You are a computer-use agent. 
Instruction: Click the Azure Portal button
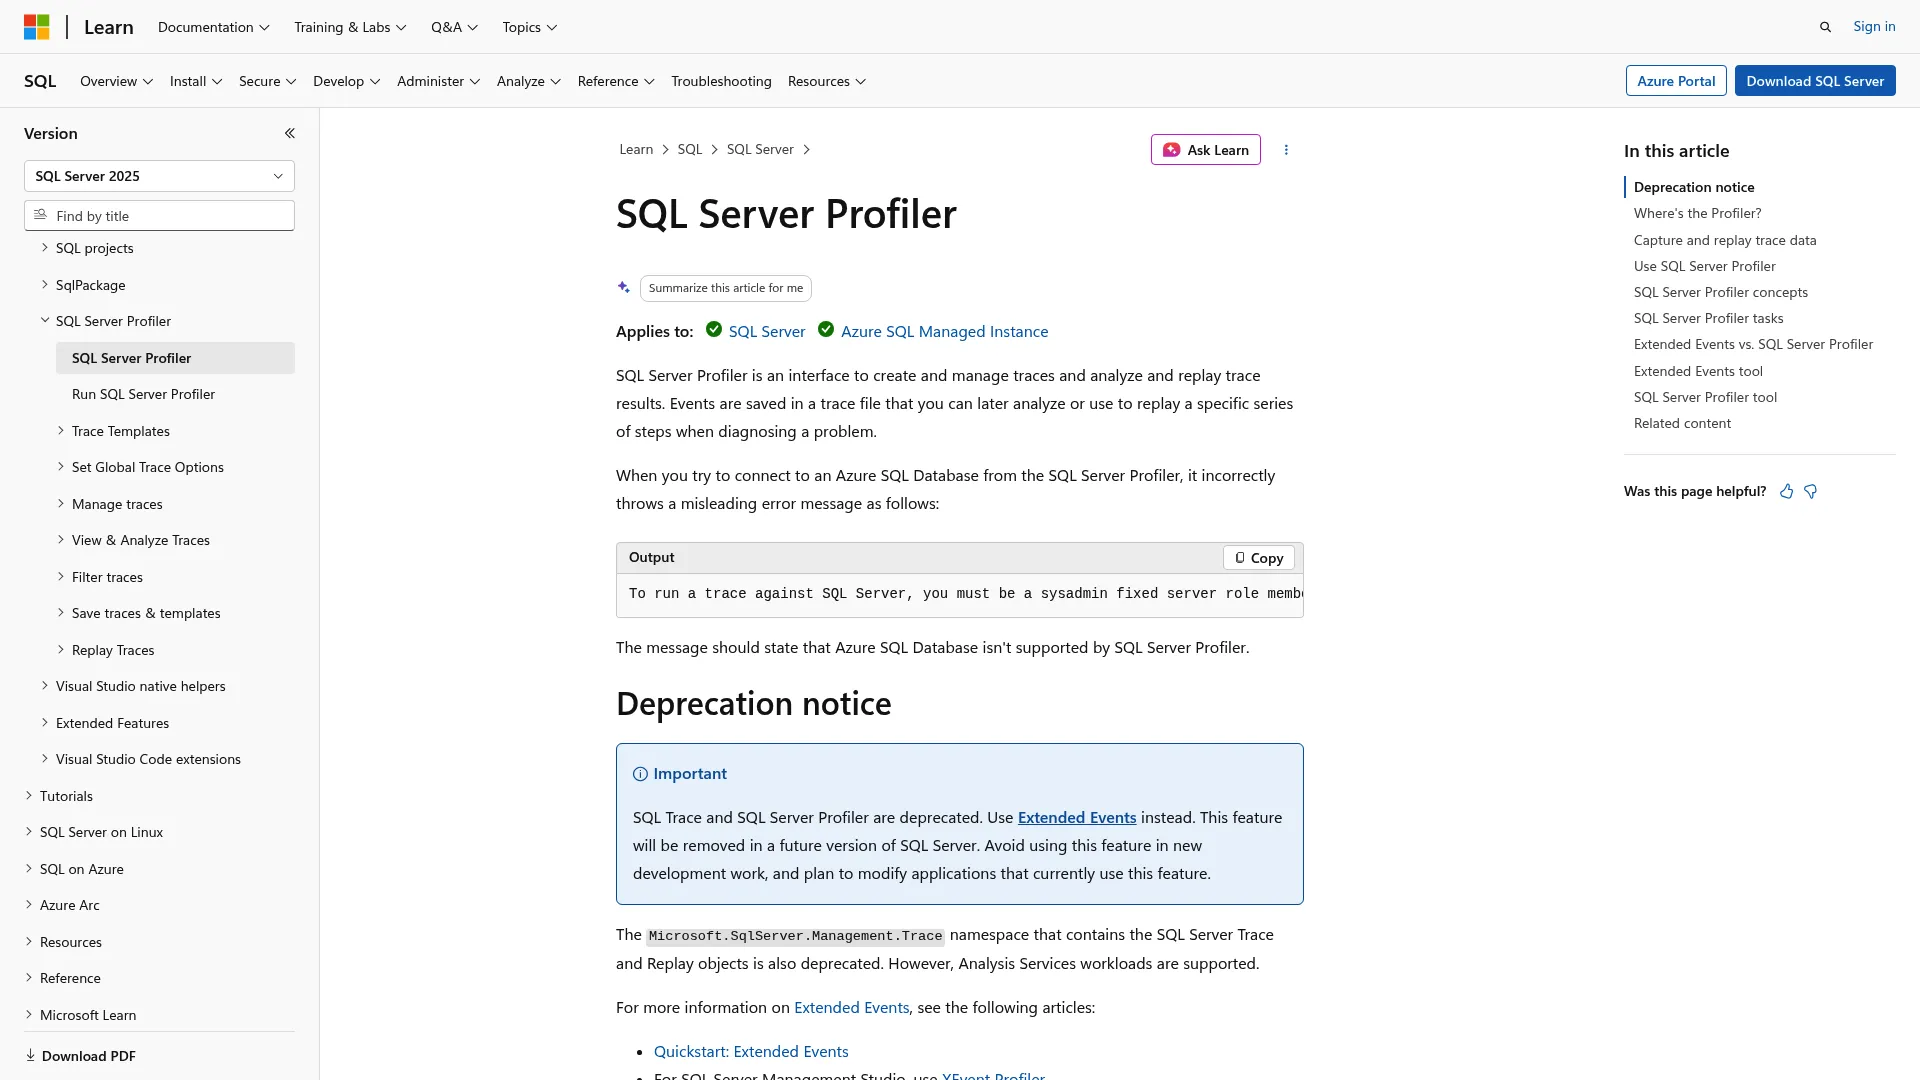click(1676, 81)
